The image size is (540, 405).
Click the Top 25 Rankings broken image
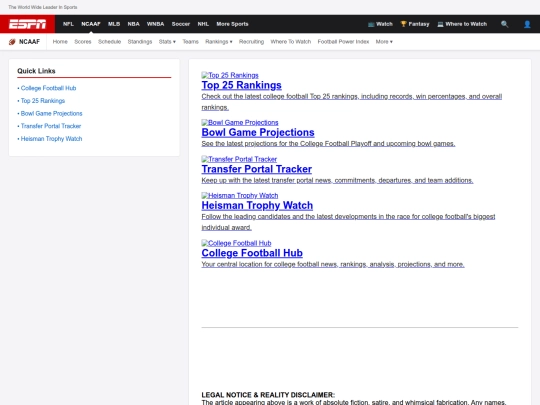coord(230,75)
